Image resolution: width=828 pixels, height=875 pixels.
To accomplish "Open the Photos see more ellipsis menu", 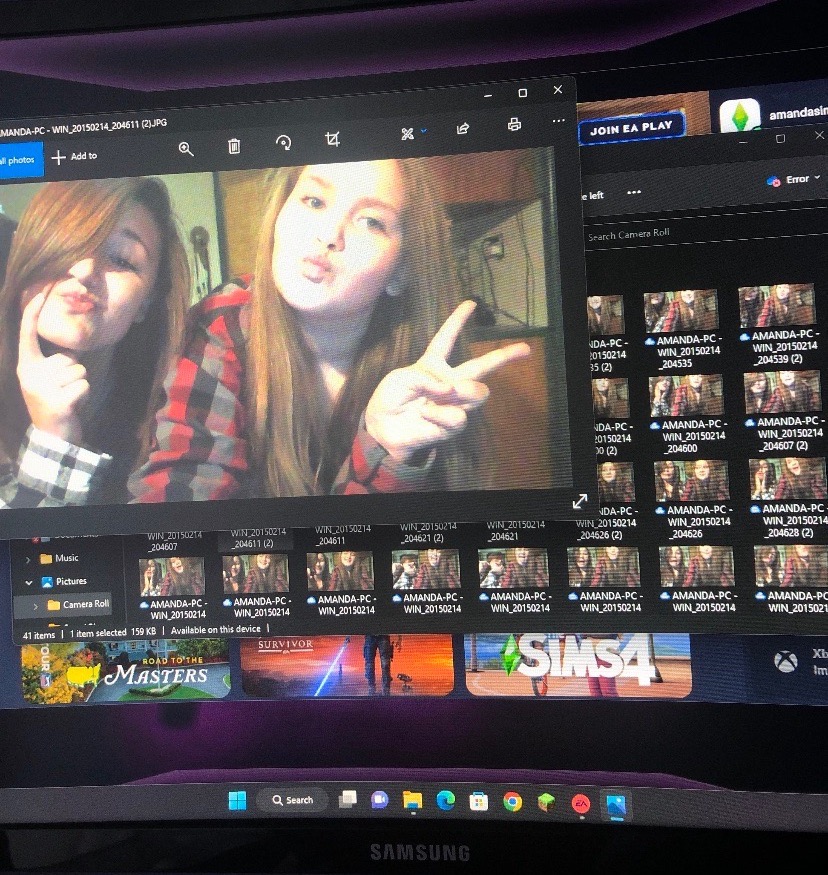I will coord(559,121).
